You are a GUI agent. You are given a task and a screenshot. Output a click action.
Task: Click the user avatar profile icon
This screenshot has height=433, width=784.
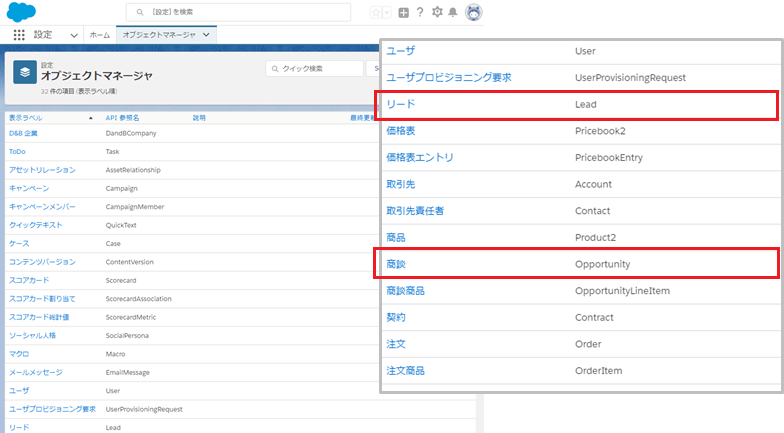point(473,13)
